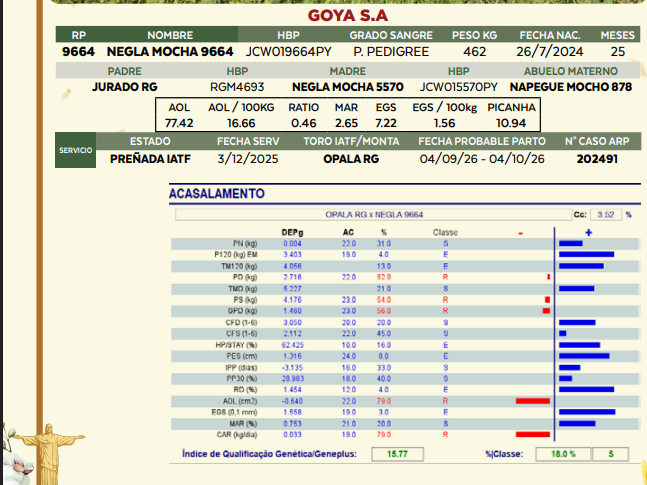647x485 pixels.
Task: Click the dam name NEGLA MOCHA 5570
Action: (348, 87)
